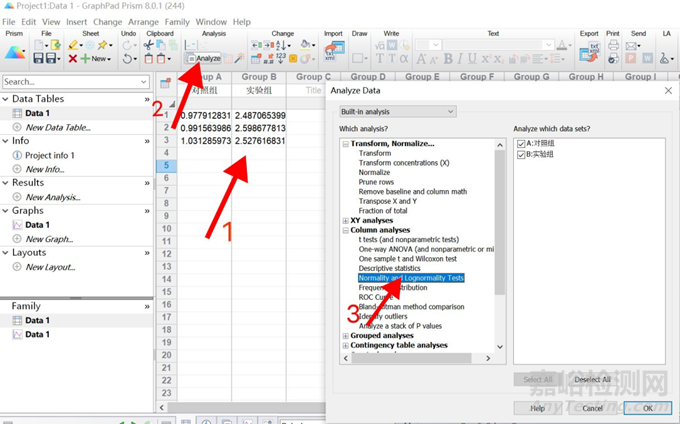680x424 pixels.
Task: Expand the XY analyses tree node
Action: [x=346, y=221]
